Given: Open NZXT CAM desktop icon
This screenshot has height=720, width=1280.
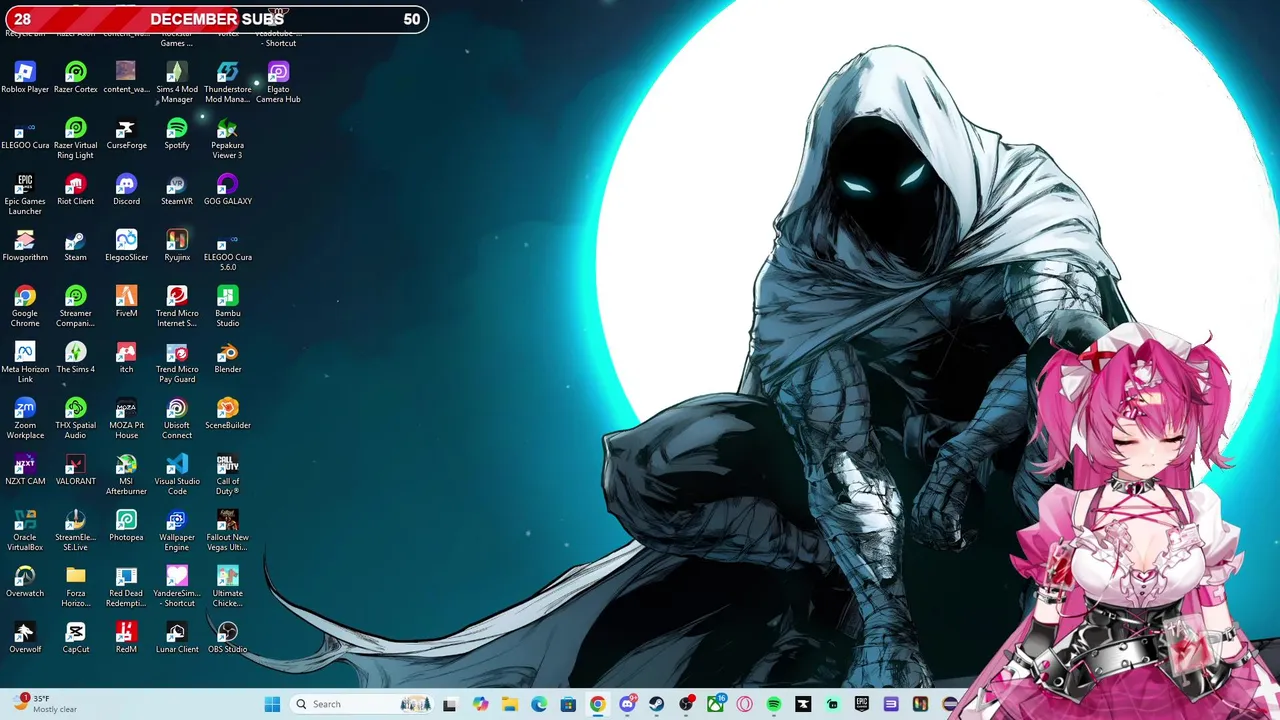Looking at the screenshot, I should 25,470.
